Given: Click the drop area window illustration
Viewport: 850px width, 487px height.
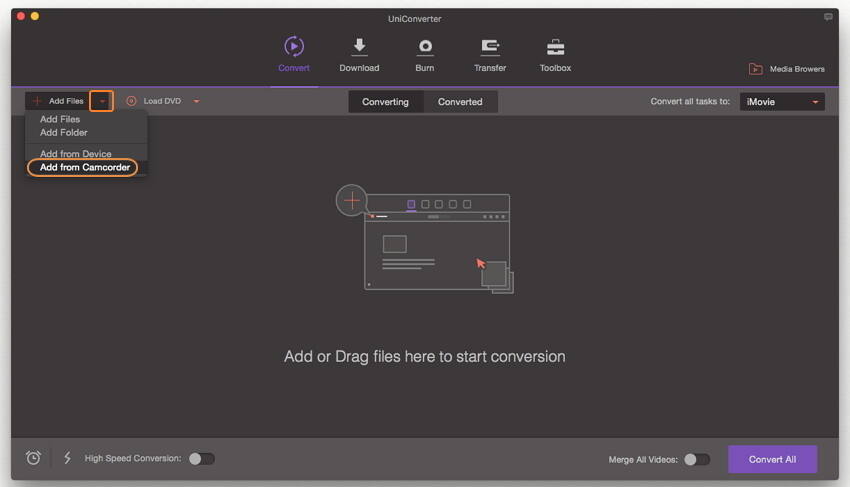Looking at the screenshot, I should (x=437, y=242).
